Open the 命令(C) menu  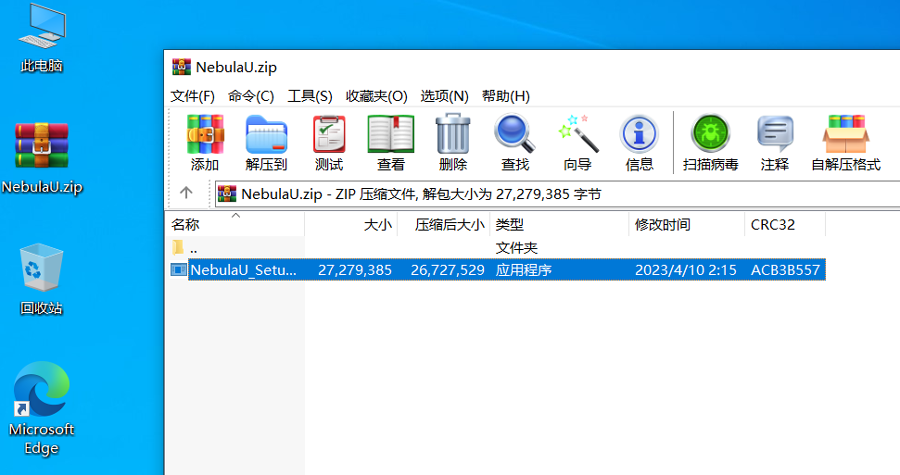(x=251, y=96)
